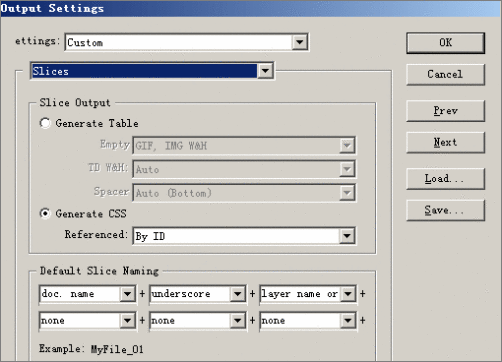Screen dimensions: 502x362
Task: Open the Load... settings dialog
Action: [x=445, y=179]
